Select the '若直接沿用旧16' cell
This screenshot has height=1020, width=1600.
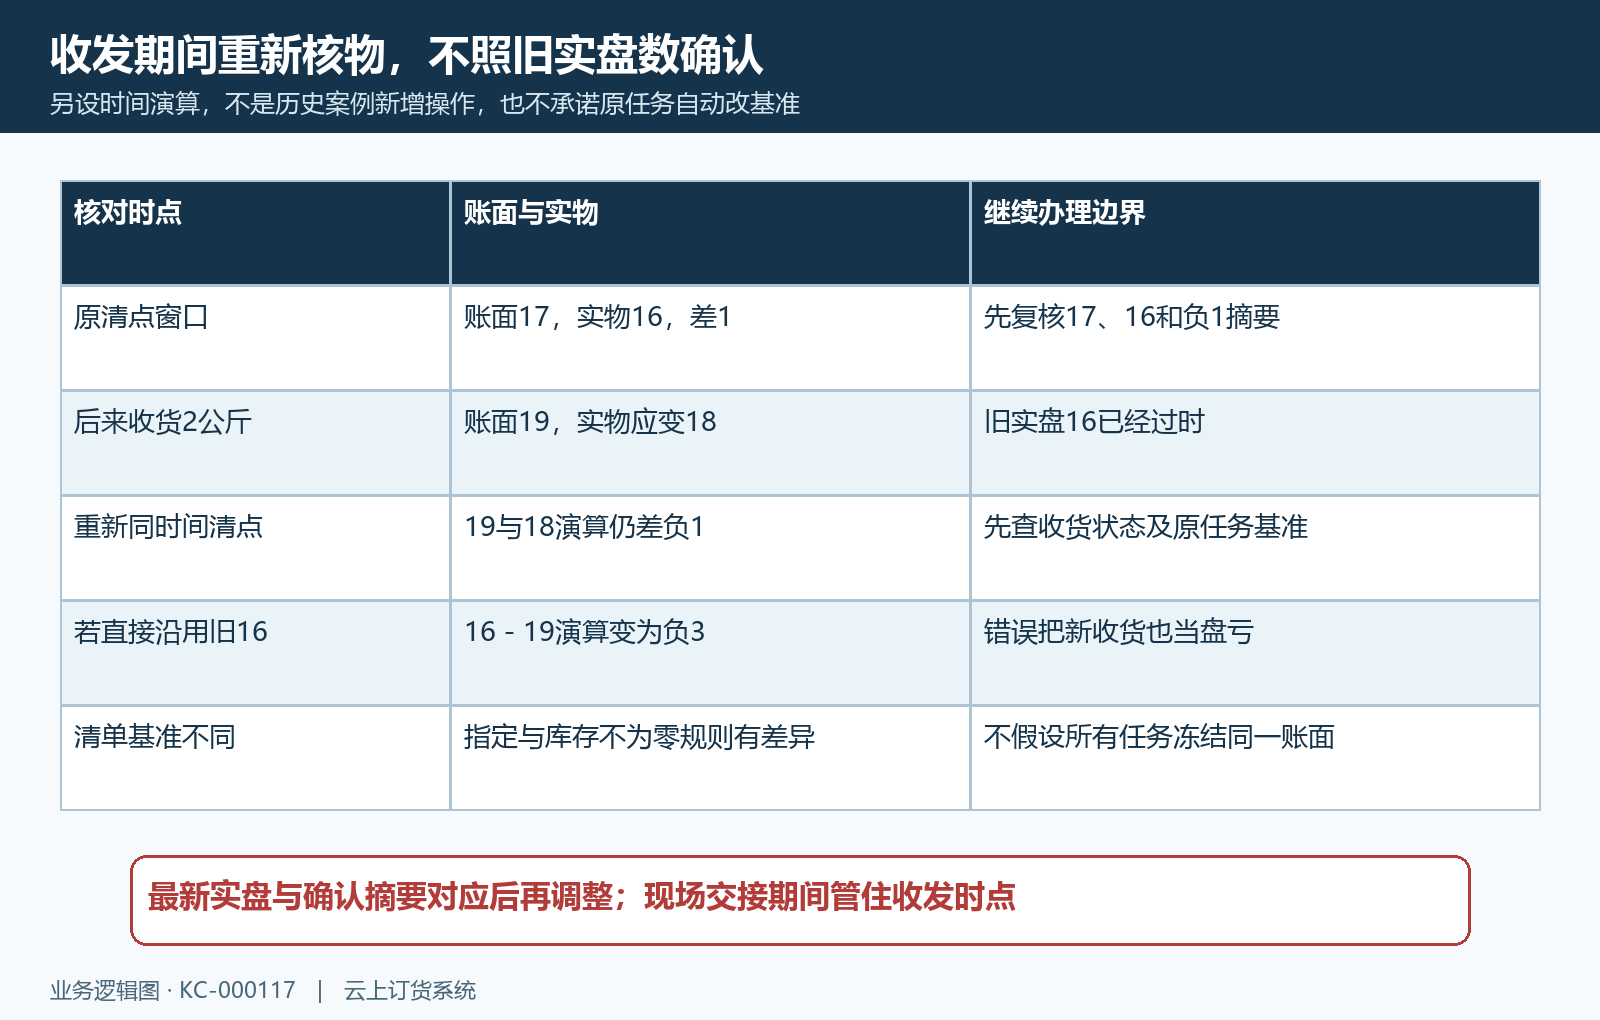tap(256, 653)
